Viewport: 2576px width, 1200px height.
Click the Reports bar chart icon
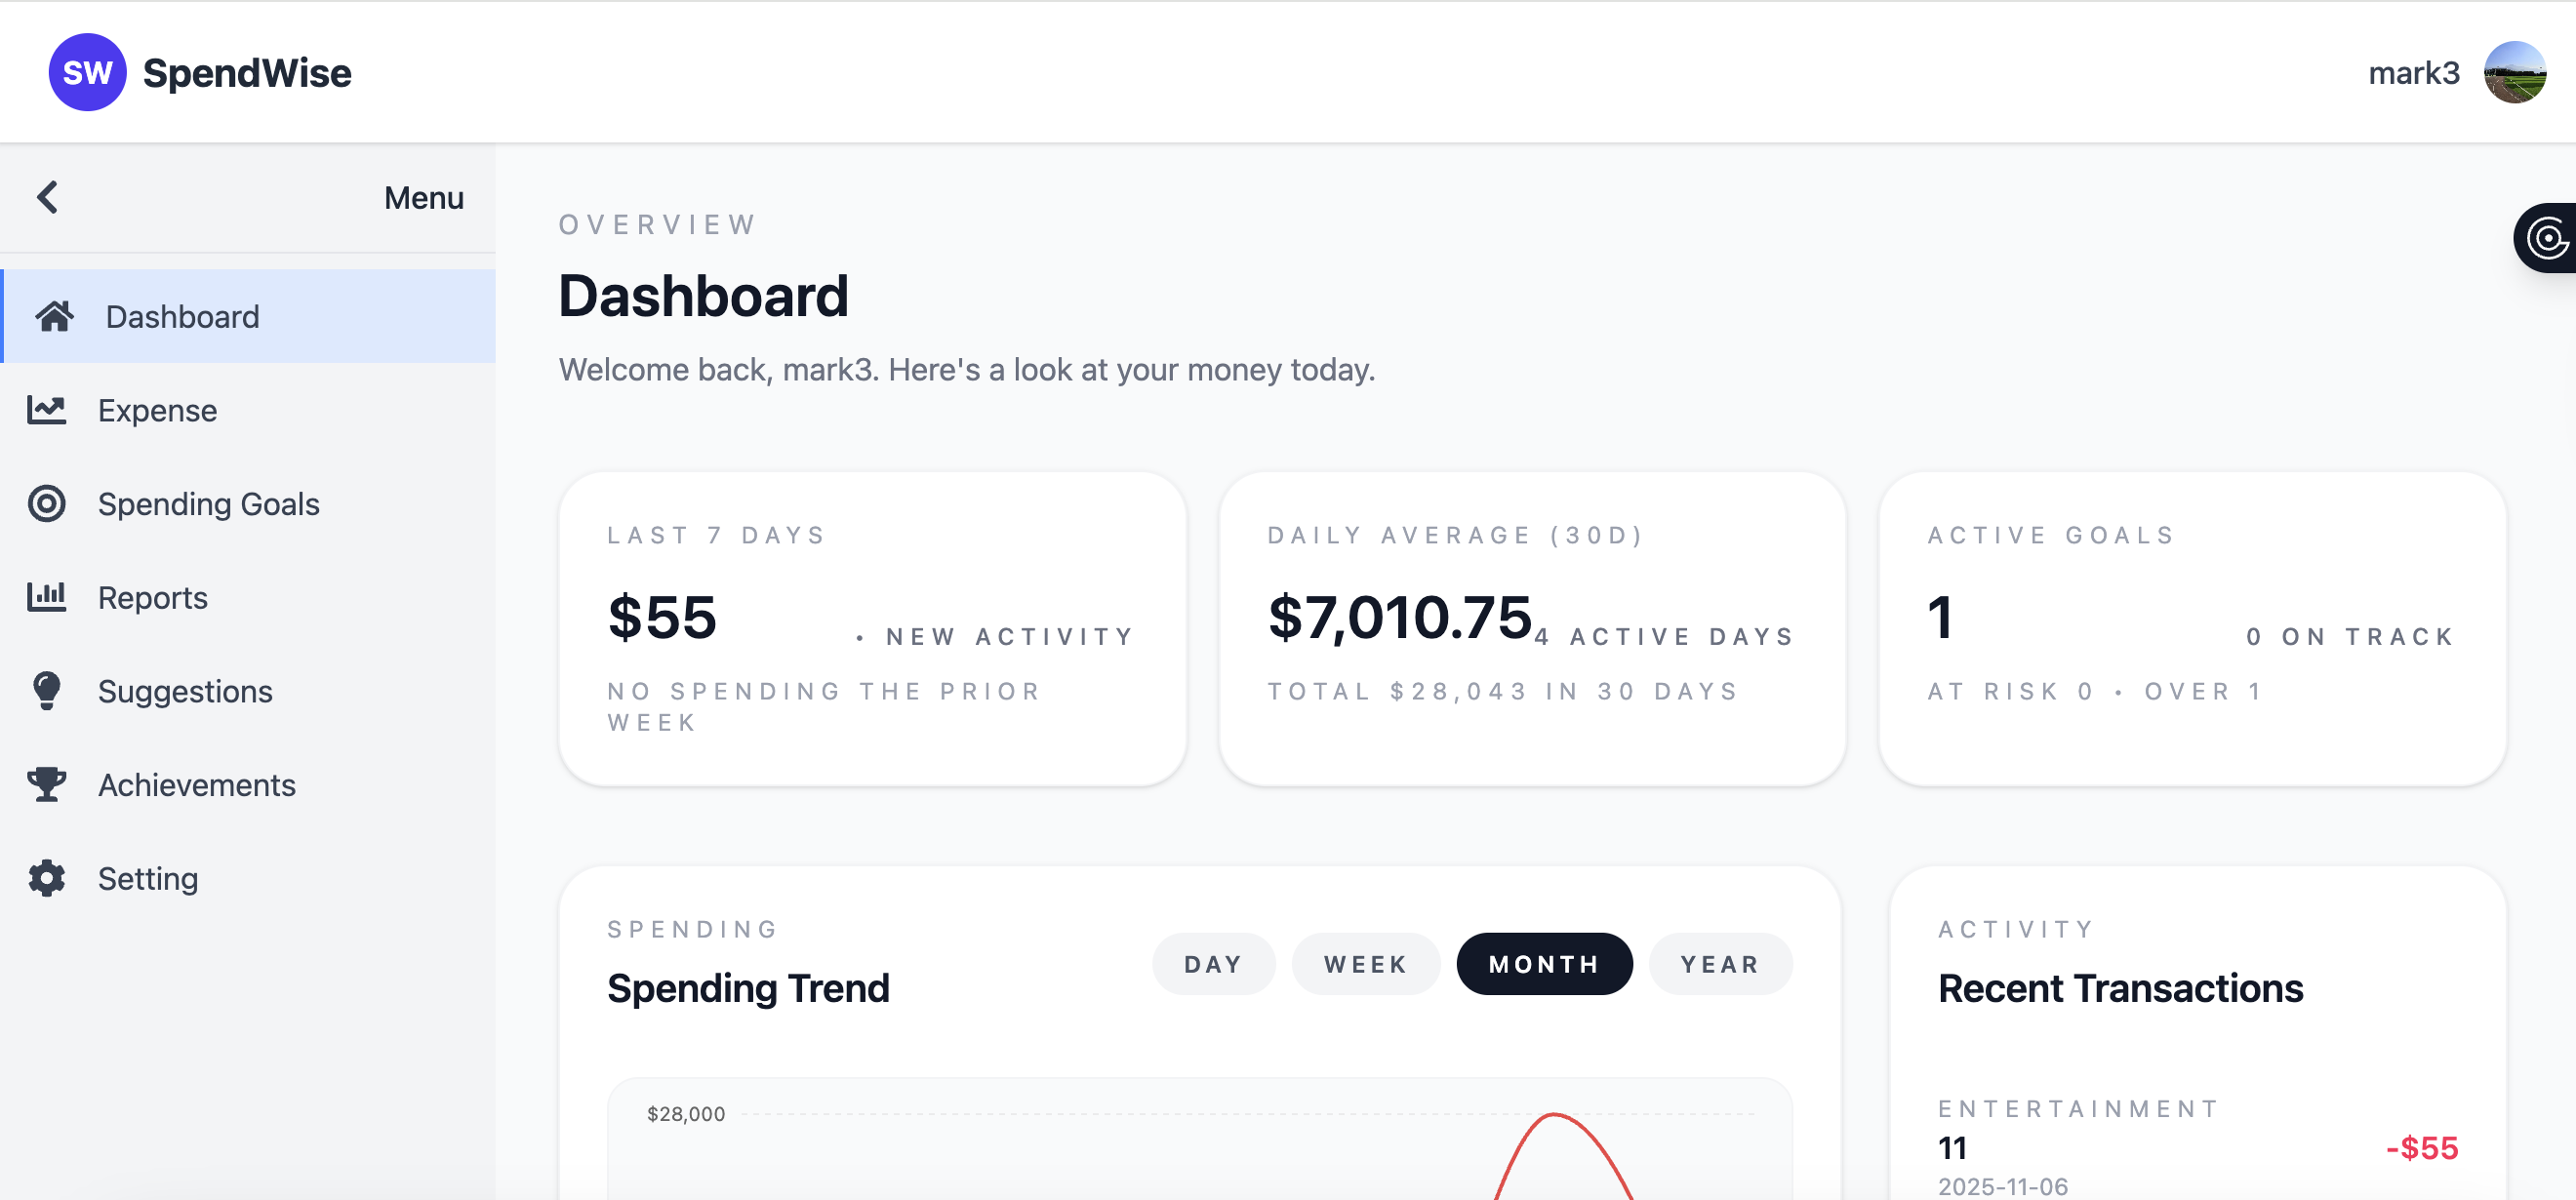pos(46,597)
